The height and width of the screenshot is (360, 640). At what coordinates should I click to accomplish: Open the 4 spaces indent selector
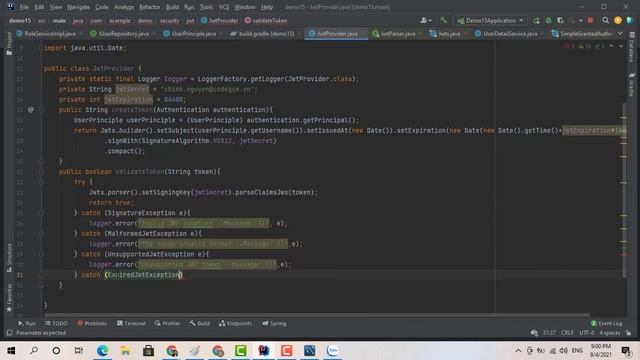coord(610,333)
